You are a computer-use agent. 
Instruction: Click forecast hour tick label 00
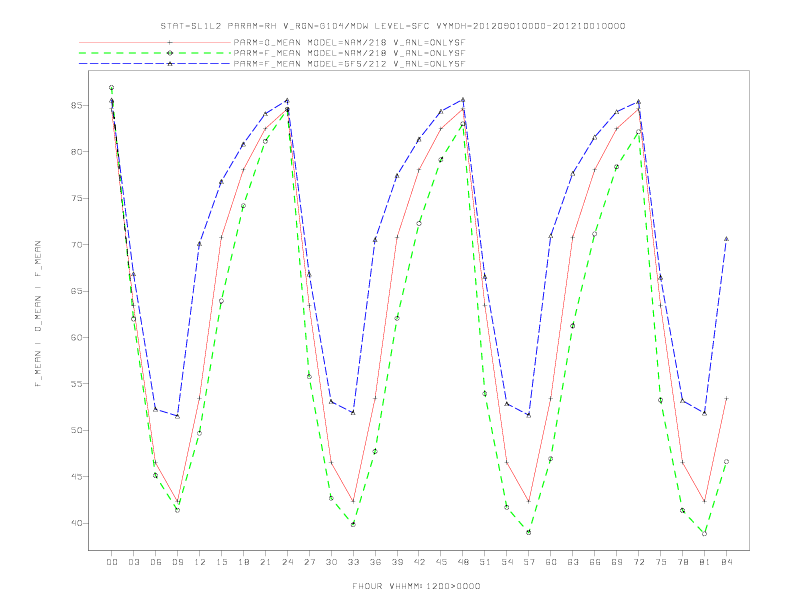point(112,562)
